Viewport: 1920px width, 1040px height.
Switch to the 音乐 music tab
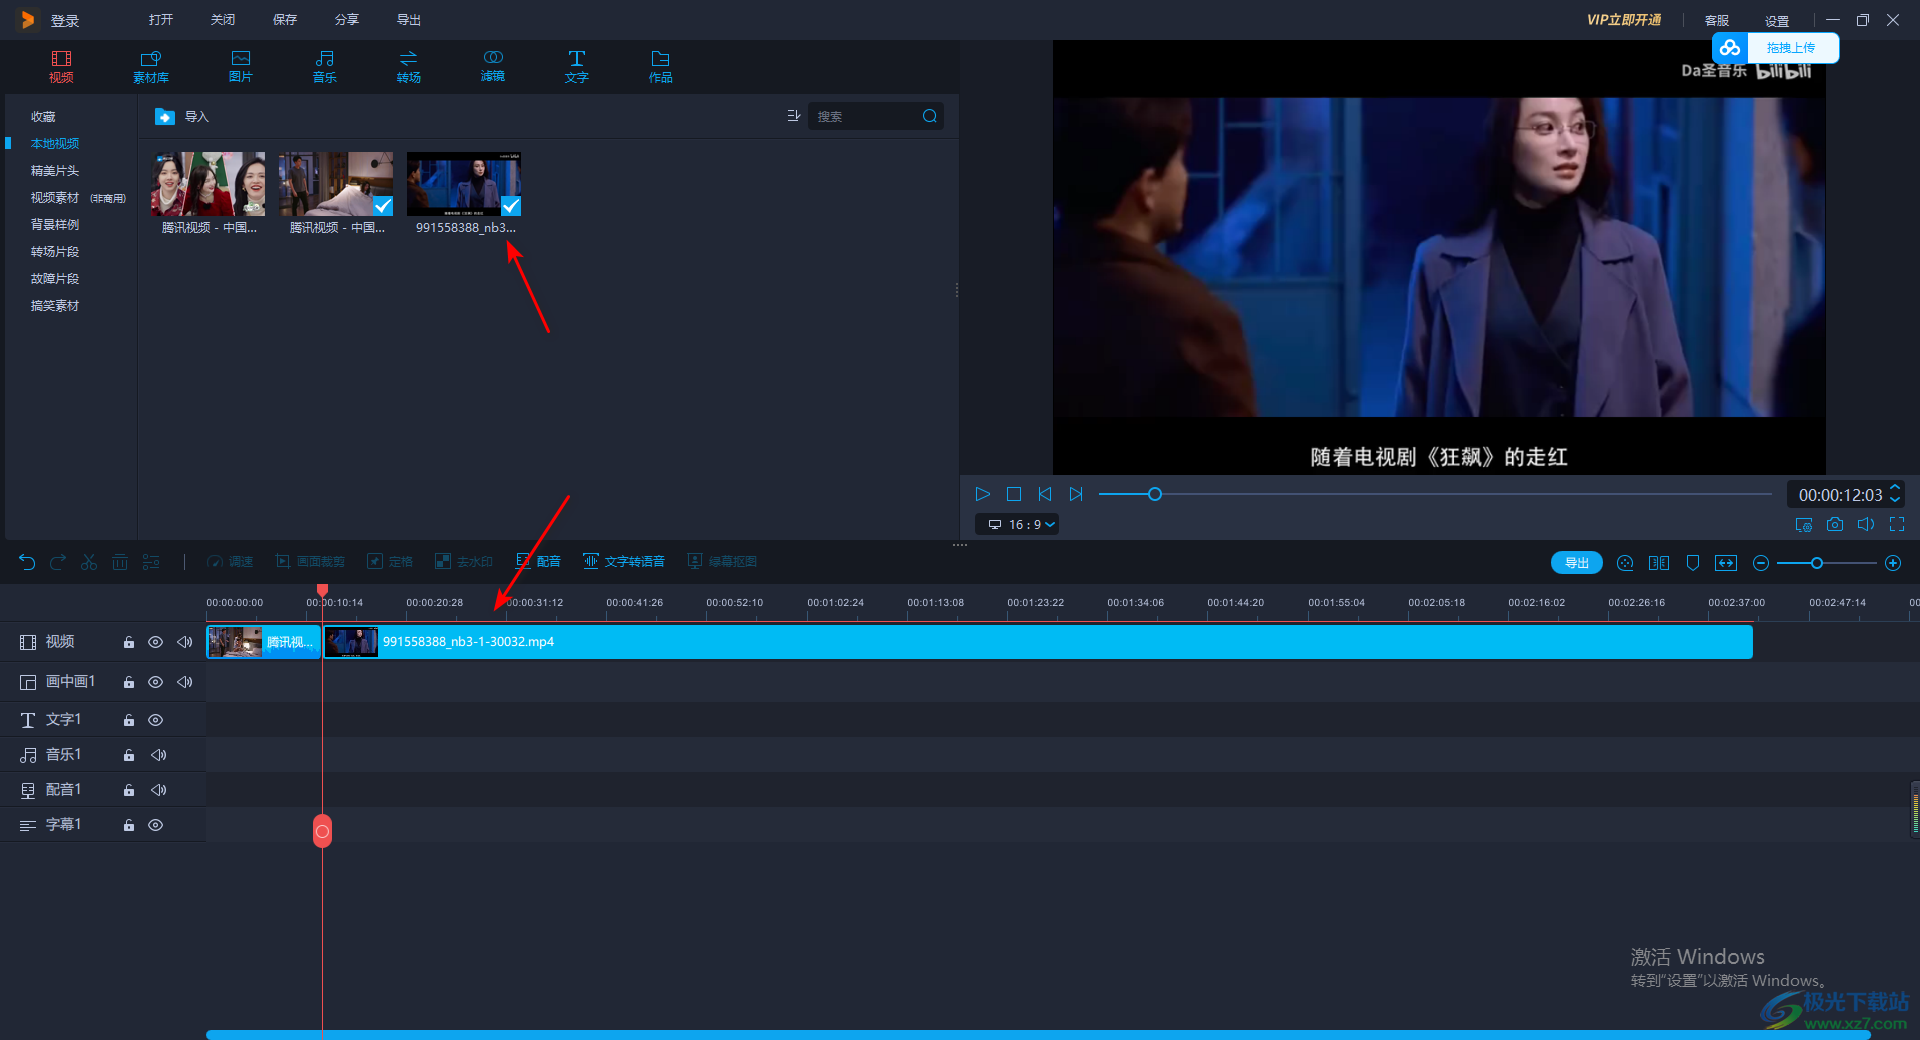click(325, 67)
